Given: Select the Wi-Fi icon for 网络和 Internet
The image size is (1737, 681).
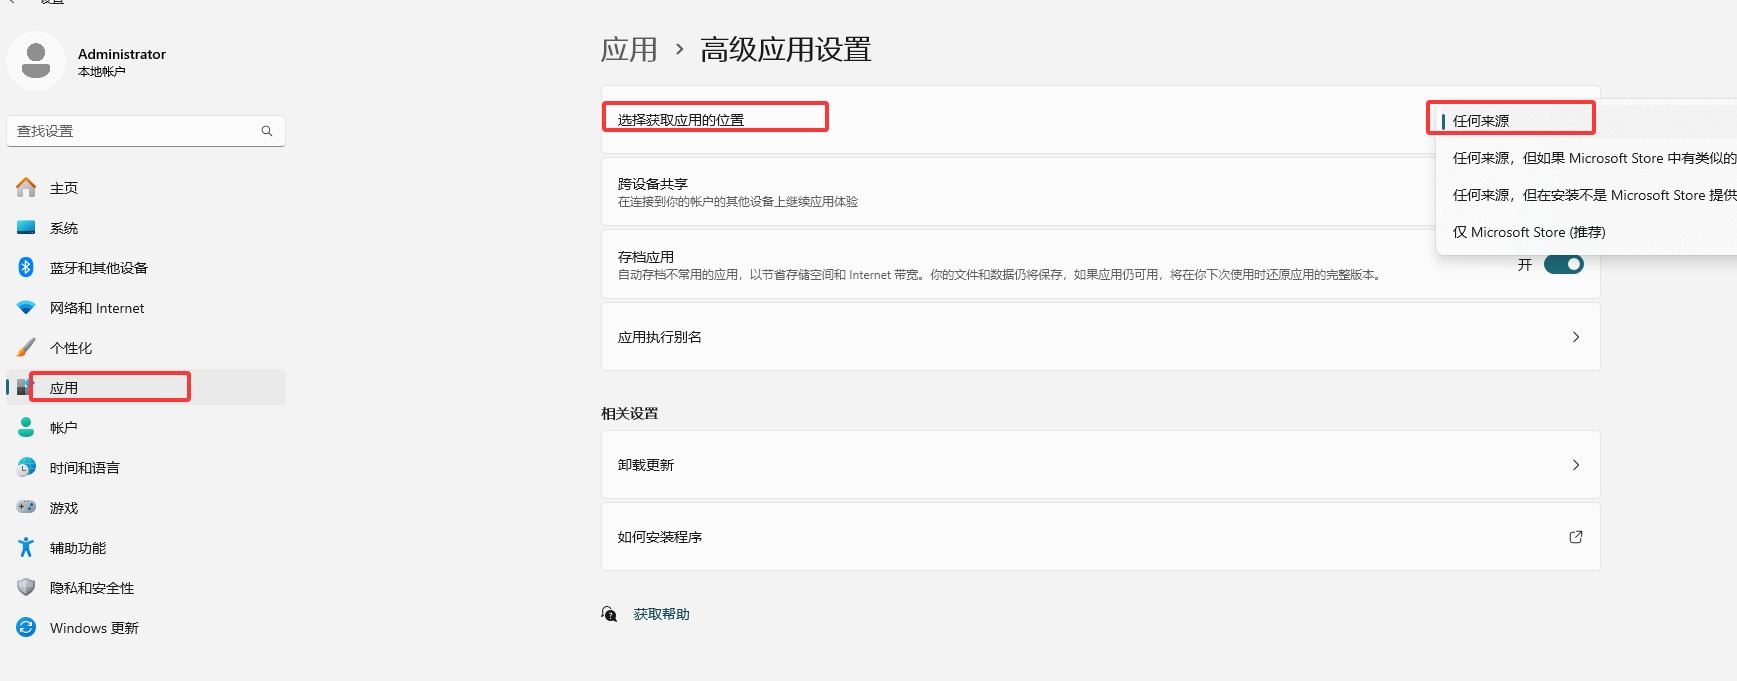Looking at the screenshot, I should (x=27, y=308).
